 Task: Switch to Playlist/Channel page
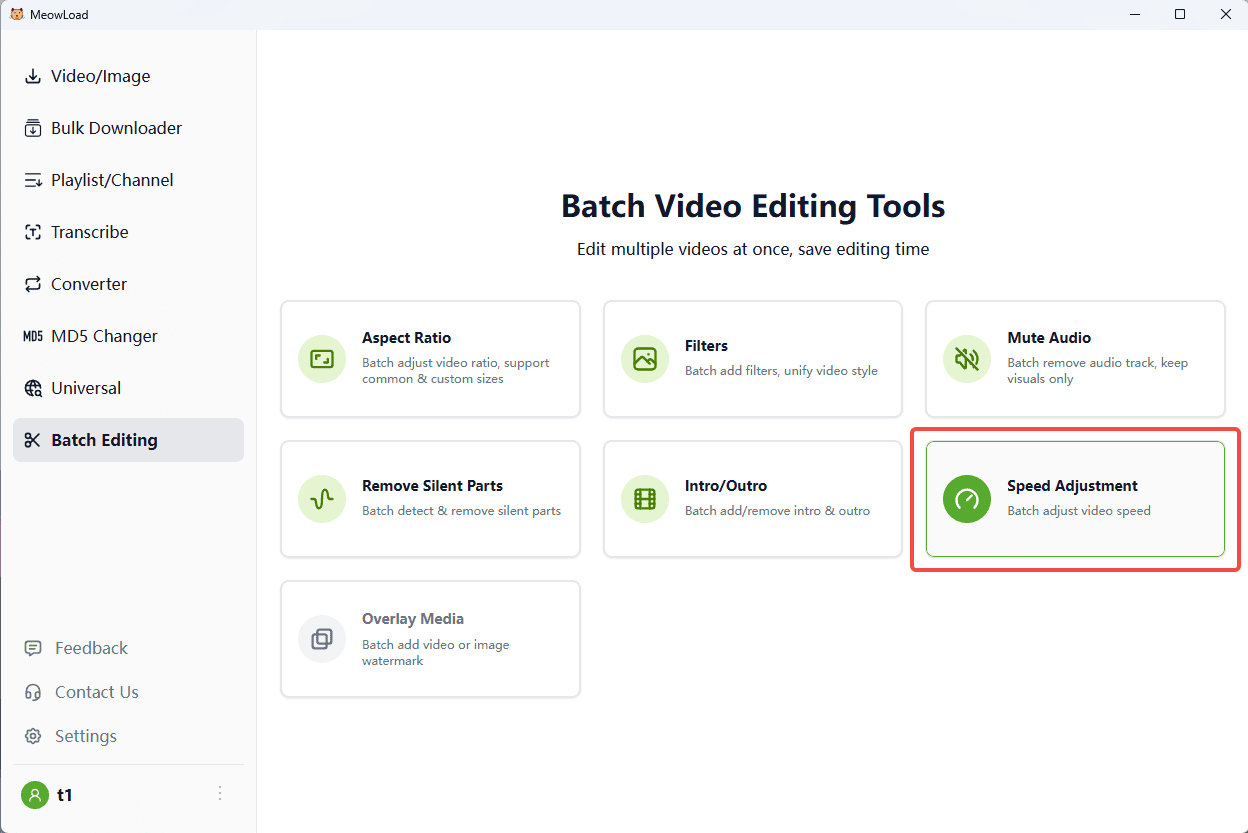click(x=112, y=180)
